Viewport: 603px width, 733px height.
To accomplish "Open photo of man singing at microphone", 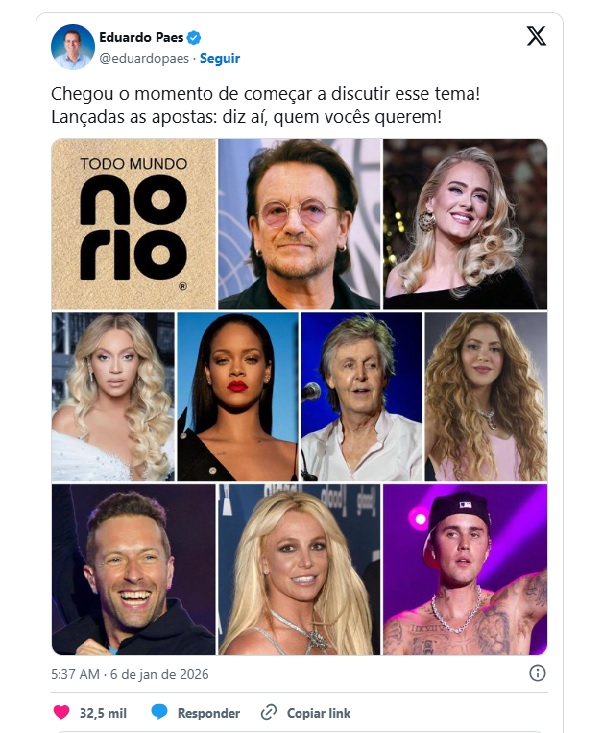I will click(361, 396).
